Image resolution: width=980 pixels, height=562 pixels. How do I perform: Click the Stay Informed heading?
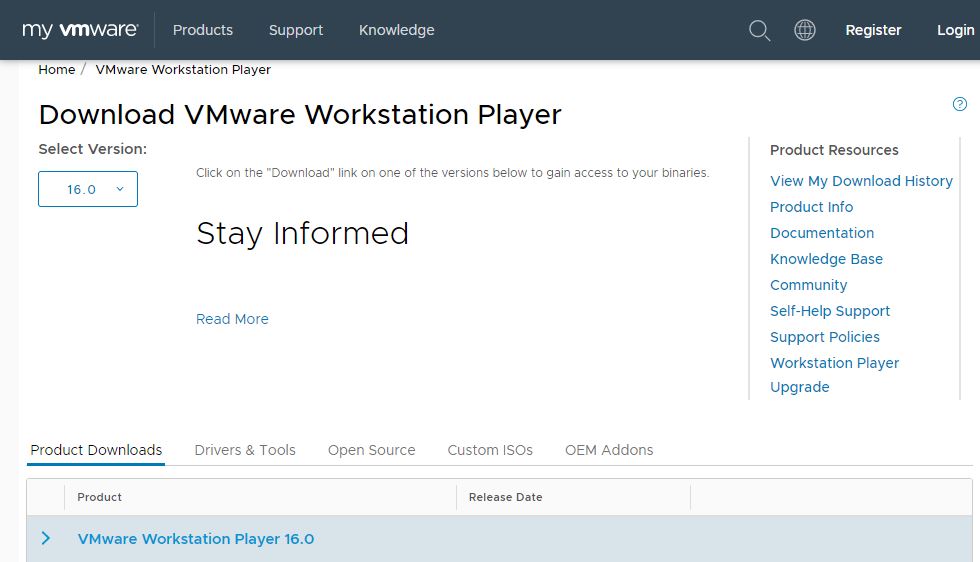pos(302,234)
